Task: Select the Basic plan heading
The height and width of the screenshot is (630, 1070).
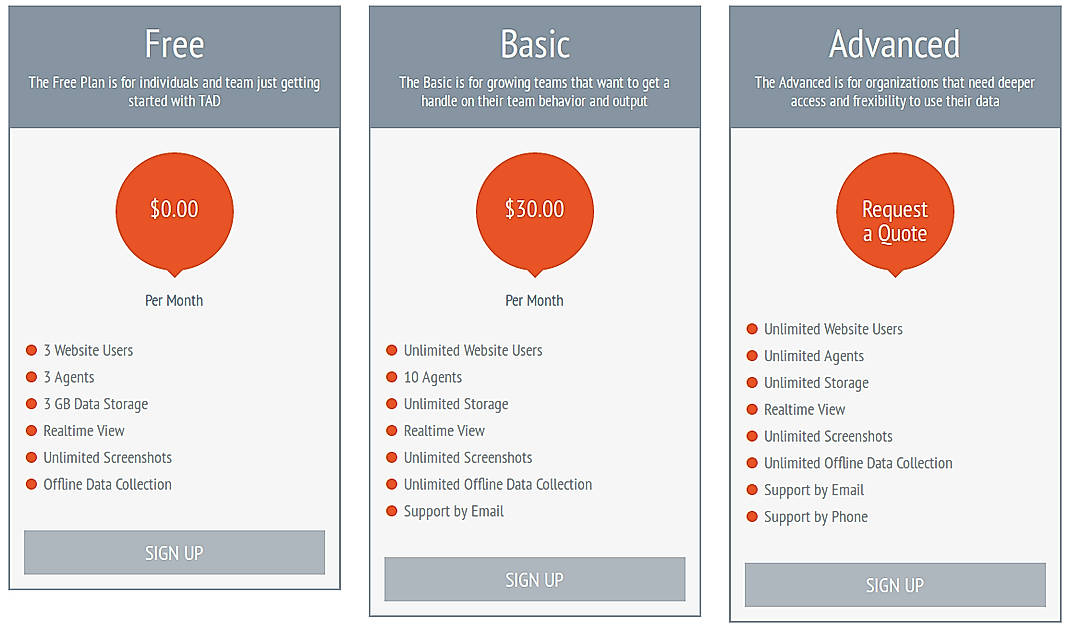Action: (534, 44)
